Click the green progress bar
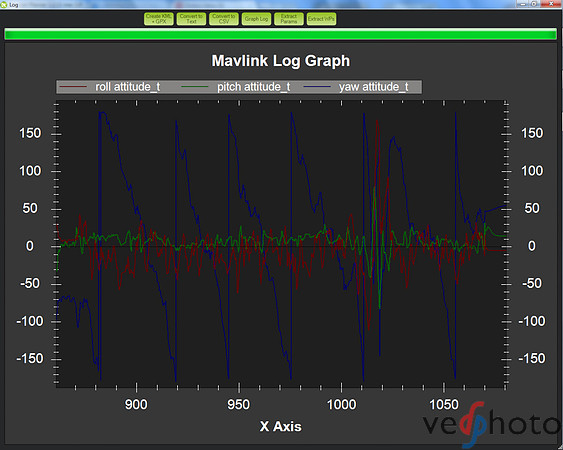The height and width of the screenshot is (450, 563). coord(280,34)
